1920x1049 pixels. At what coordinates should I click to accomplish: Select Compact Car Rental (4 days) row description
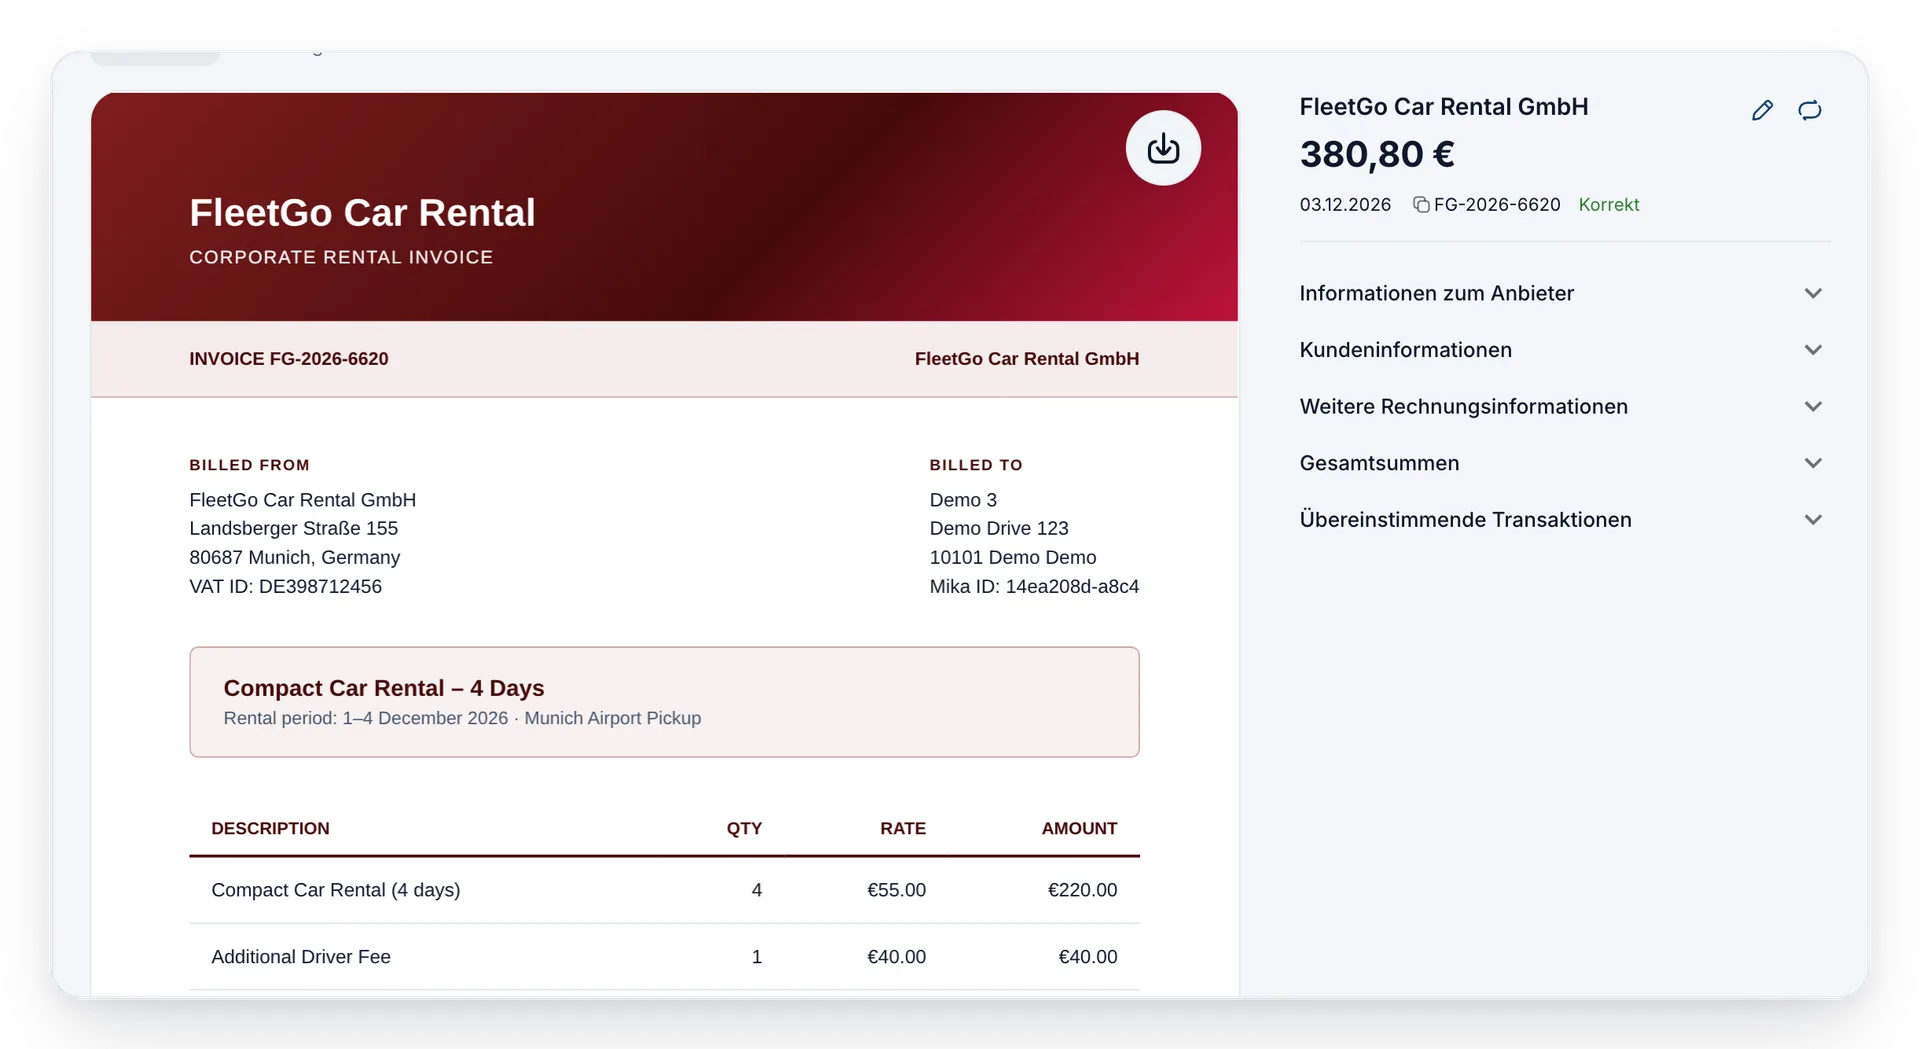335,890
